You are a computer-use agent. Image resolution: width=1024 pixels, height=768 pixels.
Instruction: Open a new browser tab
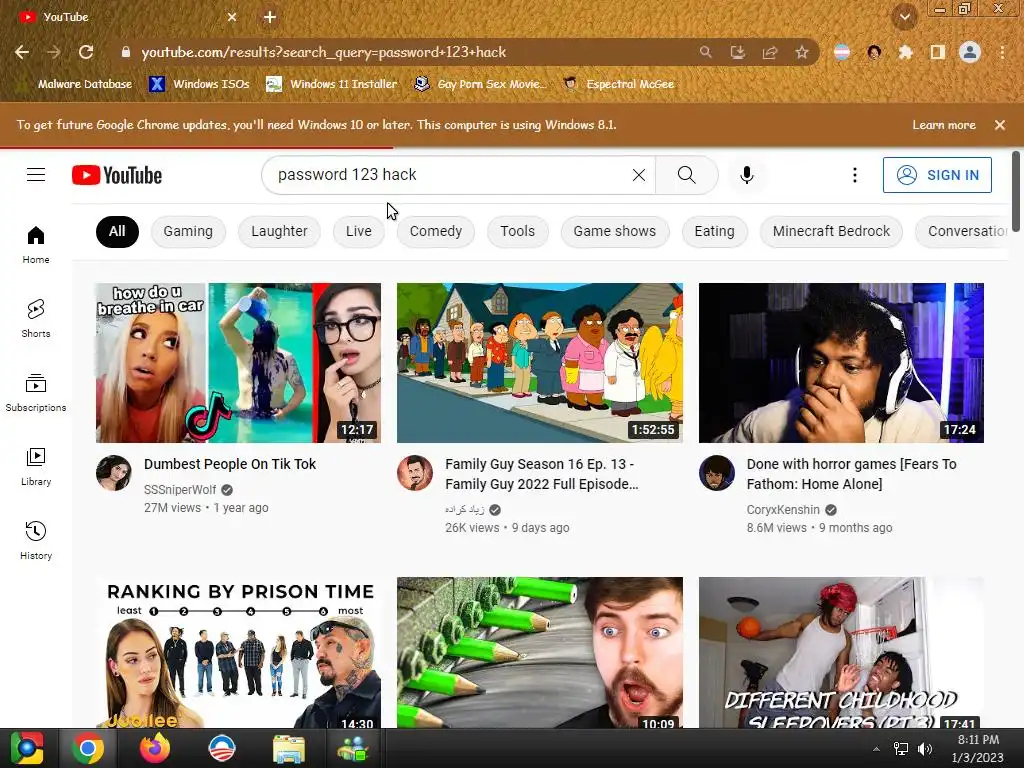[x=270, y=17]
